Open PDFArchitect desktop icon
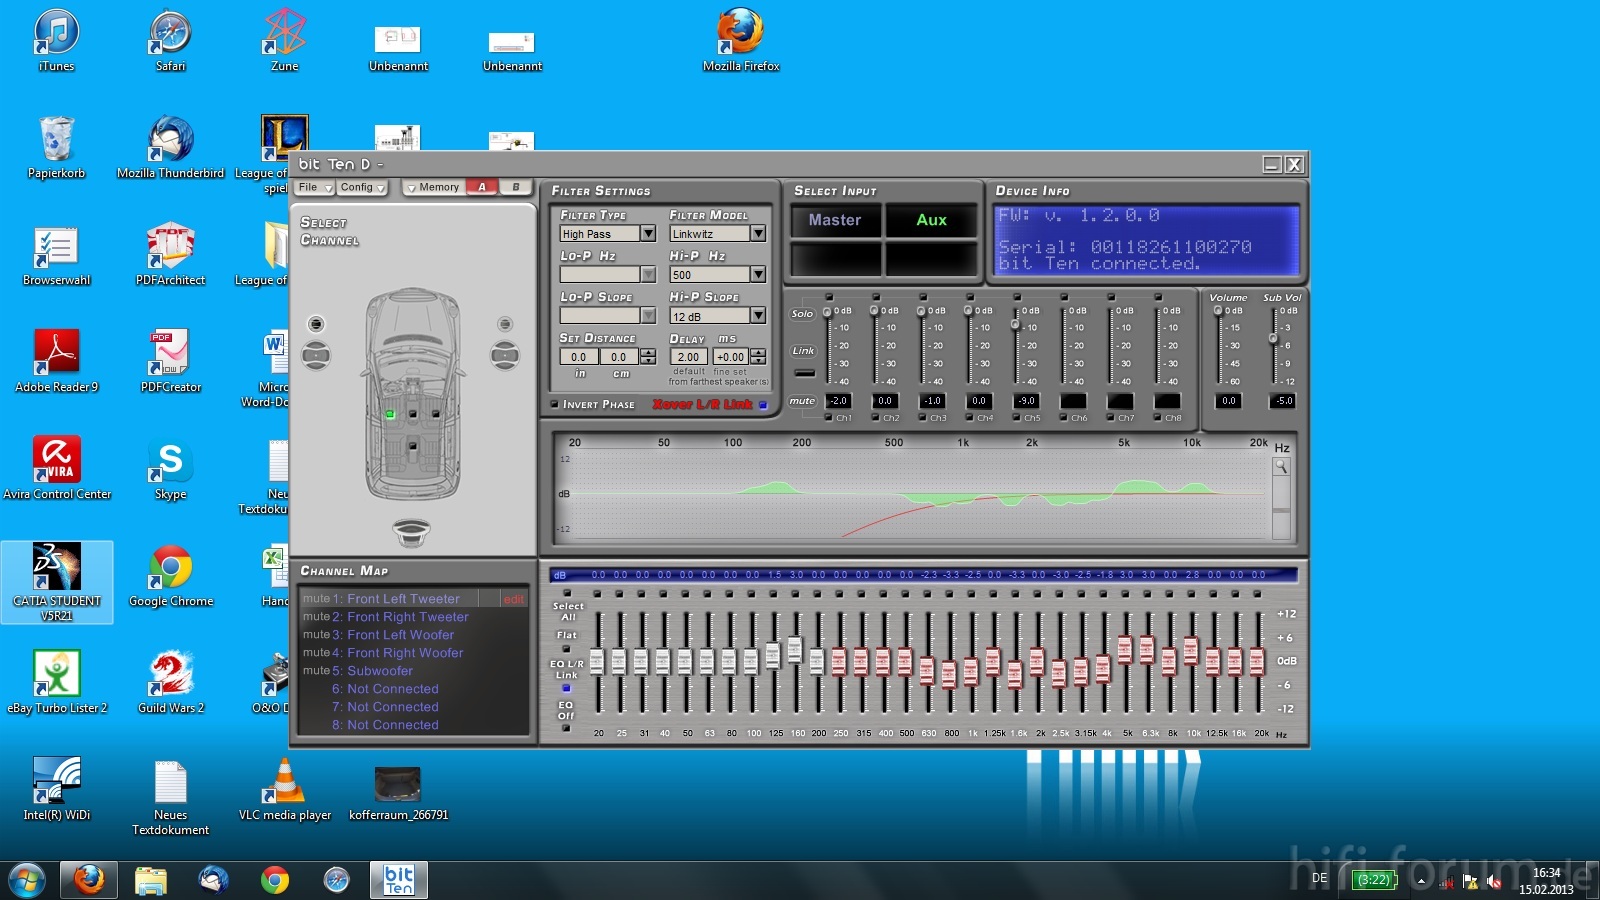Image resolution: width=1600 pixels, height=900 pixels. click(x=171, y=254)
